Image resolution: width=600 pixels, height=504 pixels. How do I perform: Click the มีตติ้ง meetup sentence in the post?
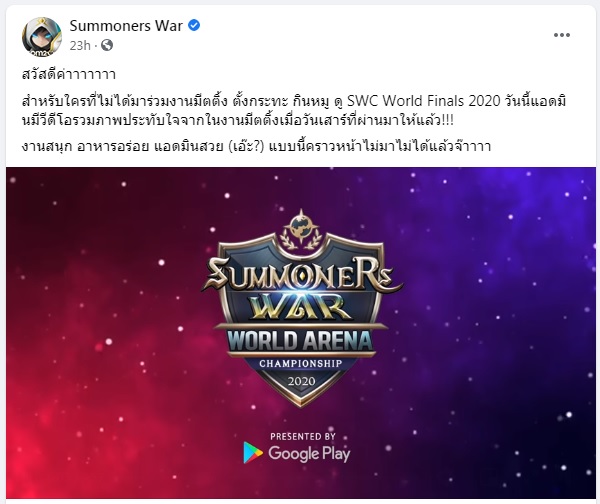[x=294, y=111]
